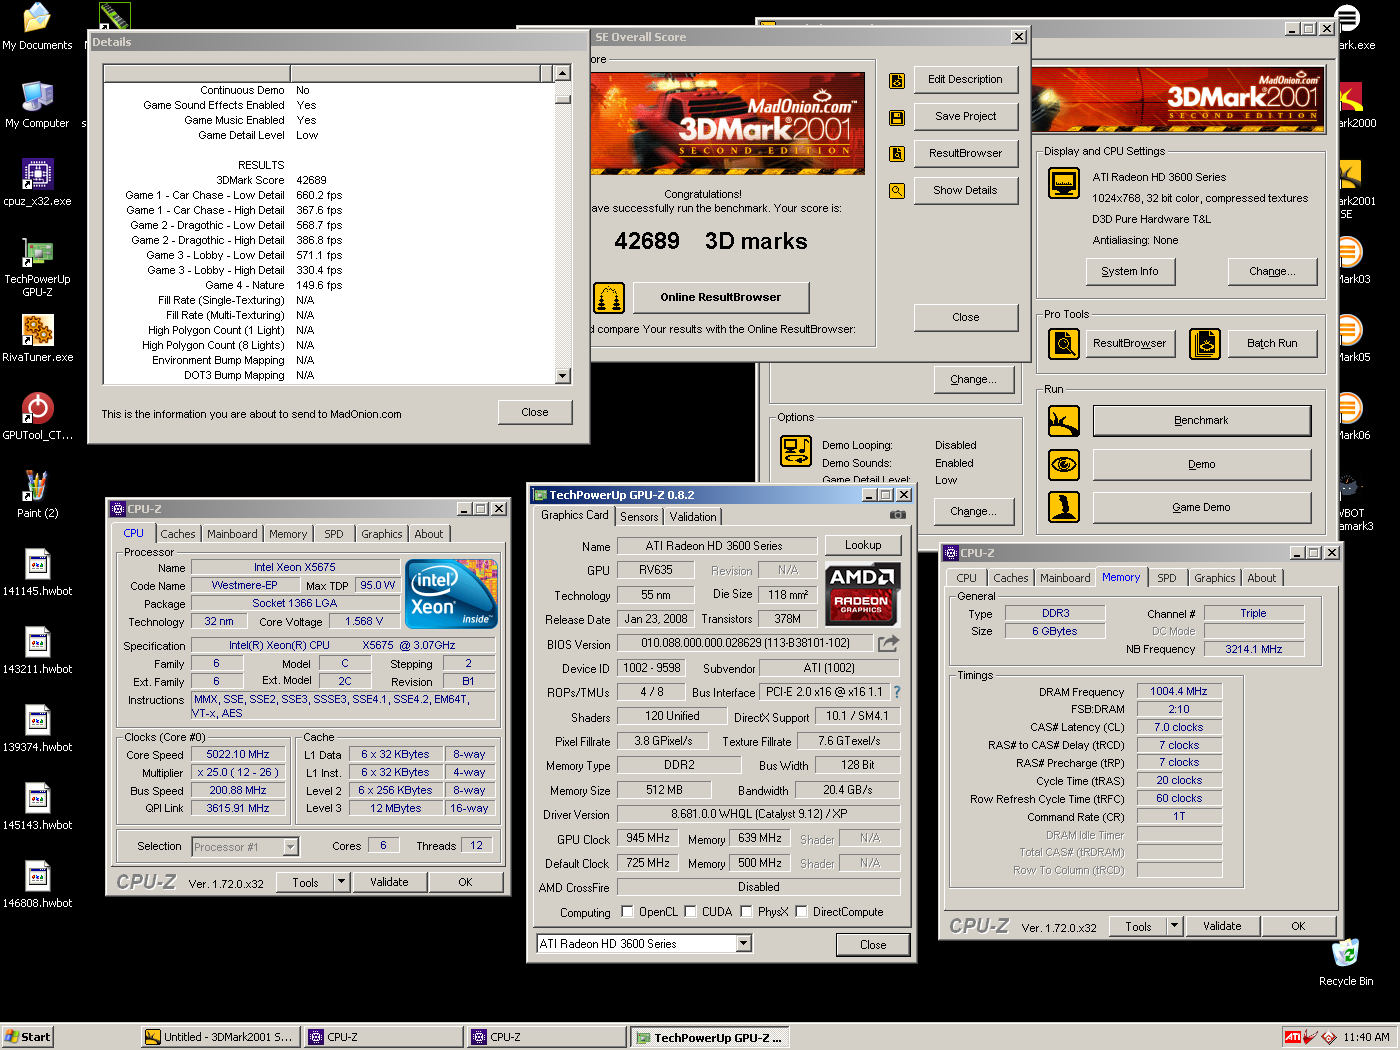Open Sensors tab in GPU-Z
The height and width of the screenshot is (1050, 1400).
tap(639, 517)
